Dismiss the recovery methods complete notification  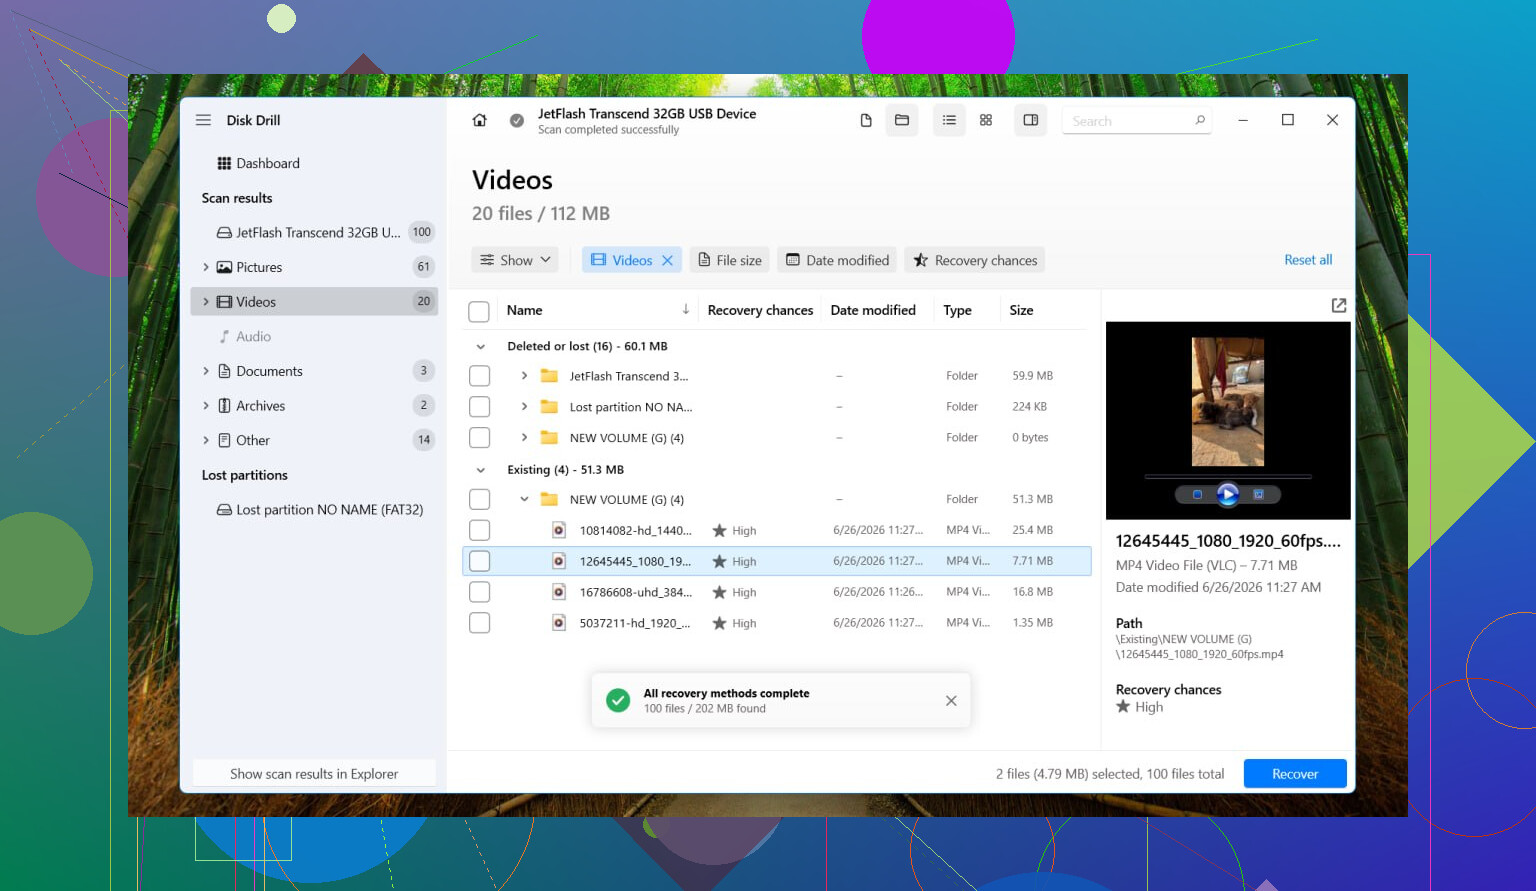(x=951, y=701)
